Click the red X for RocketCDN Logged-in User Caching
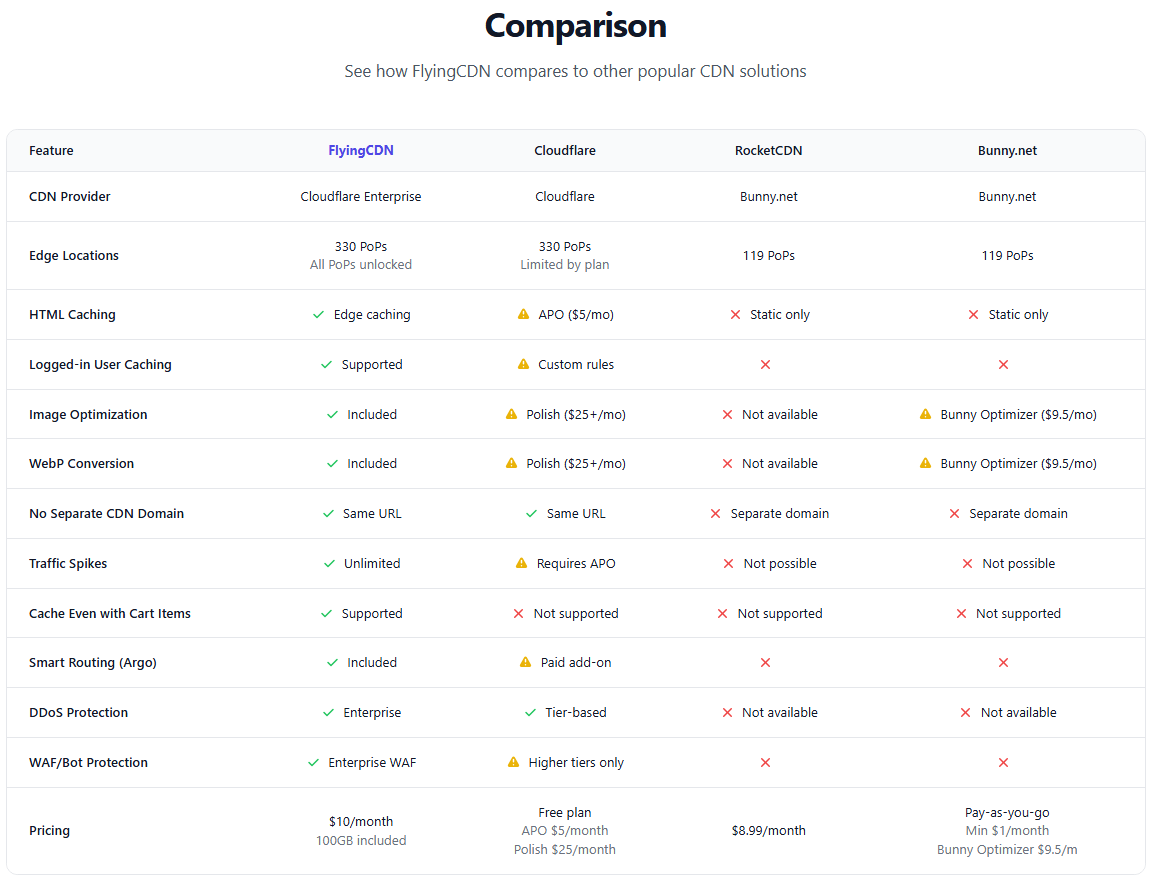Screen dimensions: 1154x883 765,365
